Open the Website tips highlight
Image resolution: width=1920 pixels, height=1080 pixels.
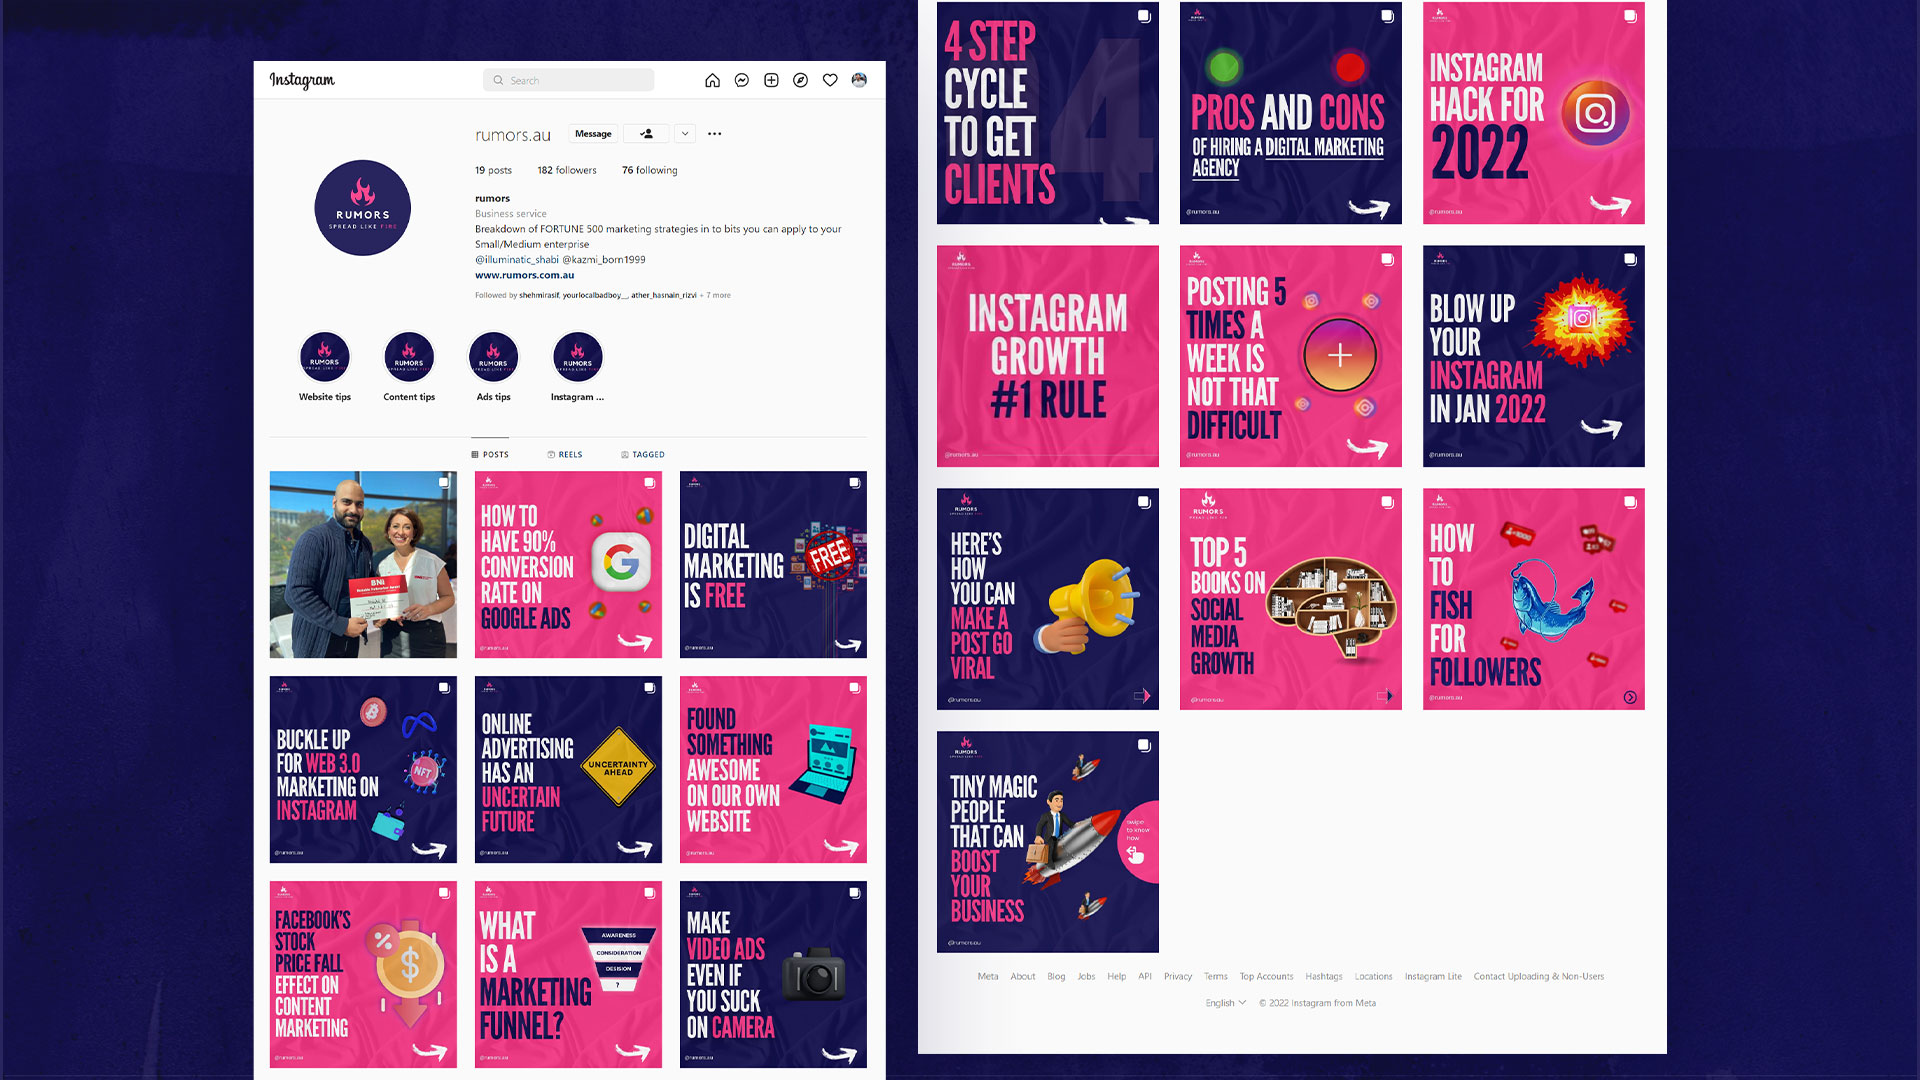pyautogui.click(x=324, y=358)
